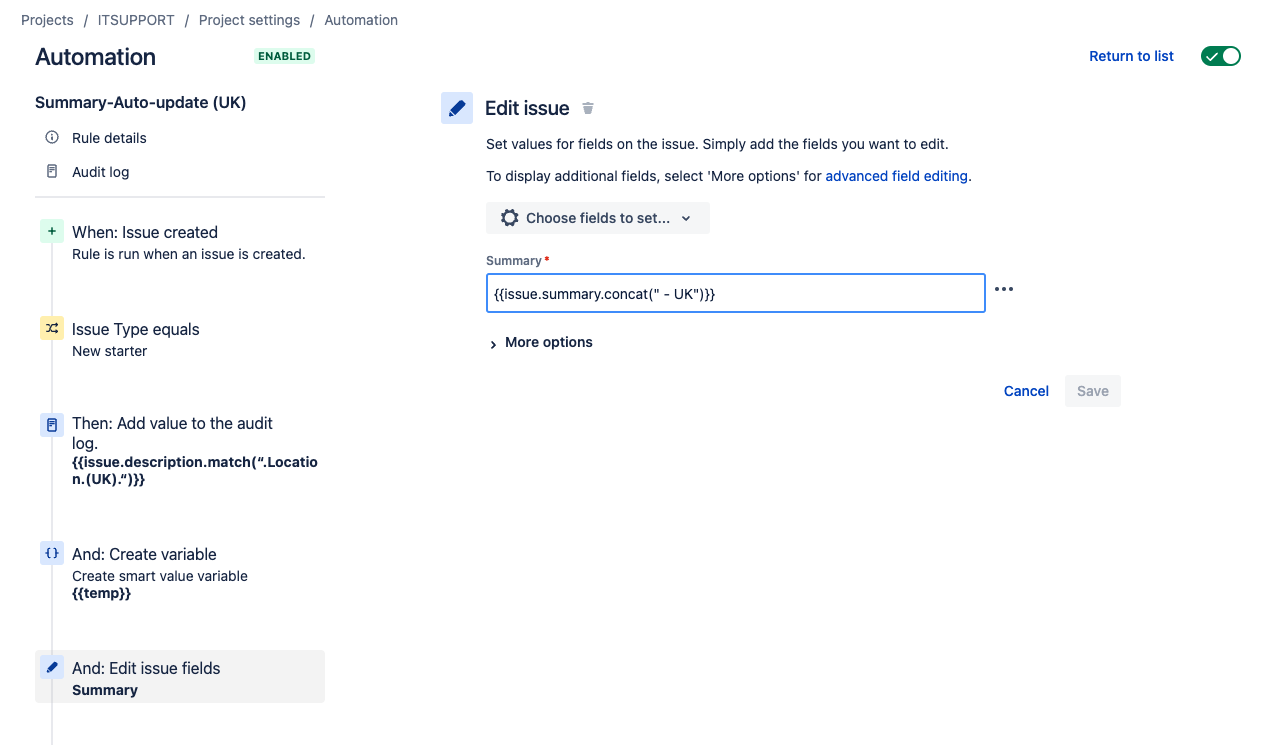Click the yellow shuffle Issue Type condition icon
The height and width of the screenshot is (745, 1283).
tap(52, 328)
